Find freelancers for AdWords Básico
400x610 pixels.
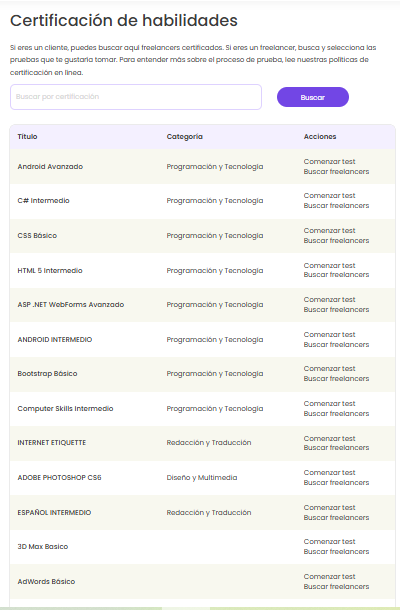click(x=336, y=587)
